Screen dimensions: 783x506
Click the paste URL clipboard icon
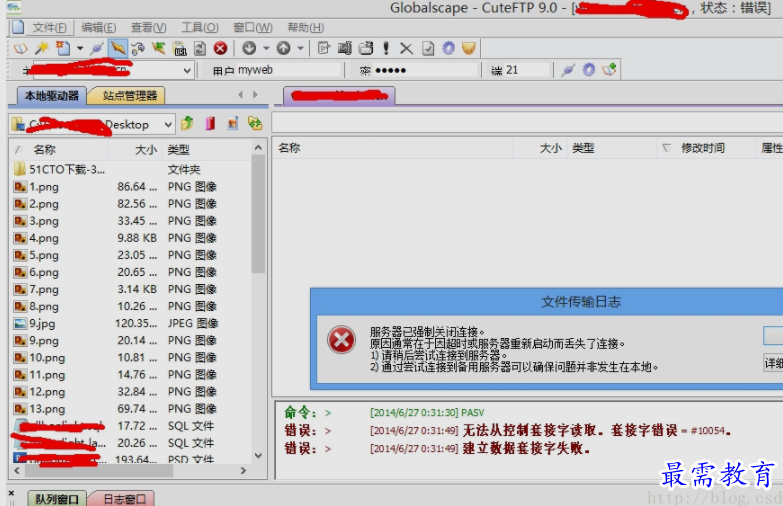(x=179, y=48)
